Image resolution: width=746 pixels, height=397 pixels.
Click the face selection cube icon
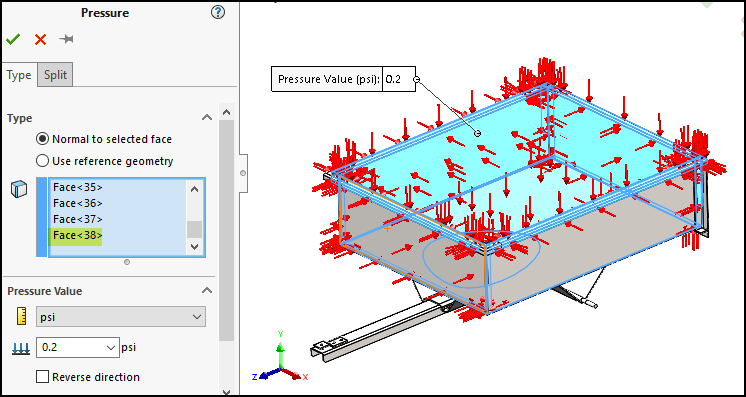[19, 190]
